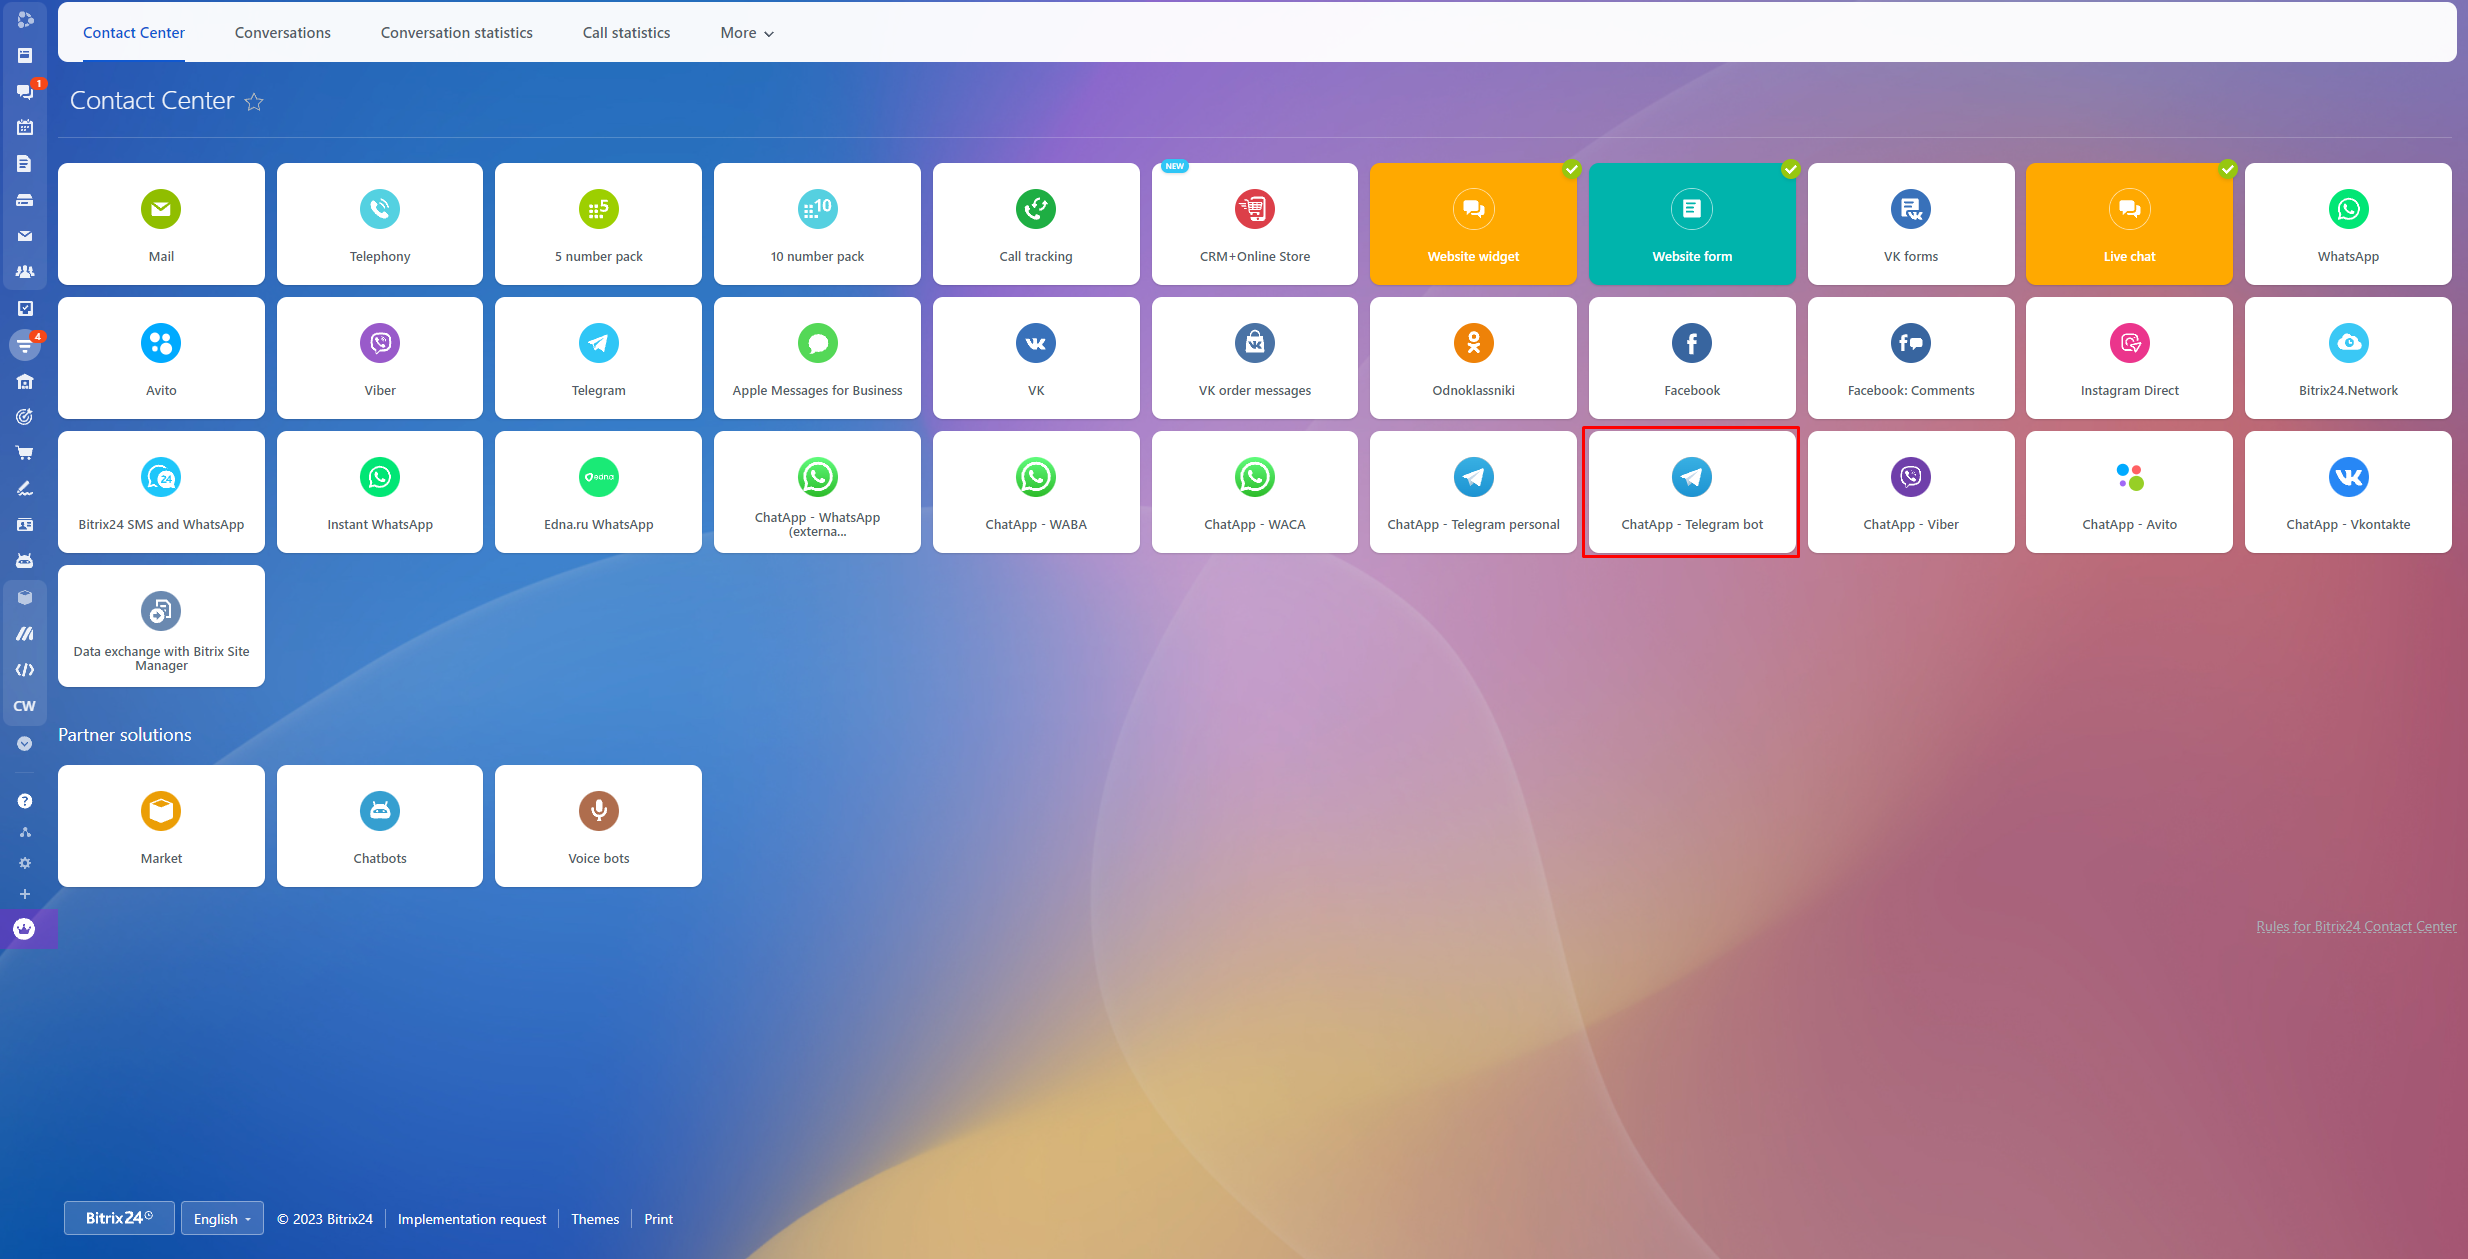Select the Instagram Direct connector
Image resolution: width=2468 pixels, height=1259 pixels.
[2129, 358]
